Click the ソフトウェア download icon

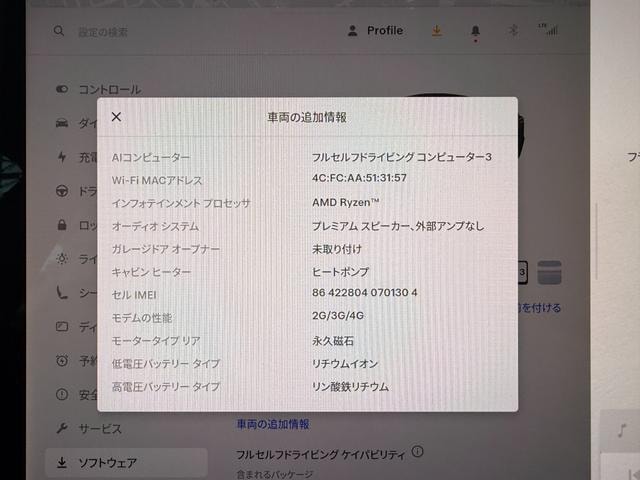(62, 462)
